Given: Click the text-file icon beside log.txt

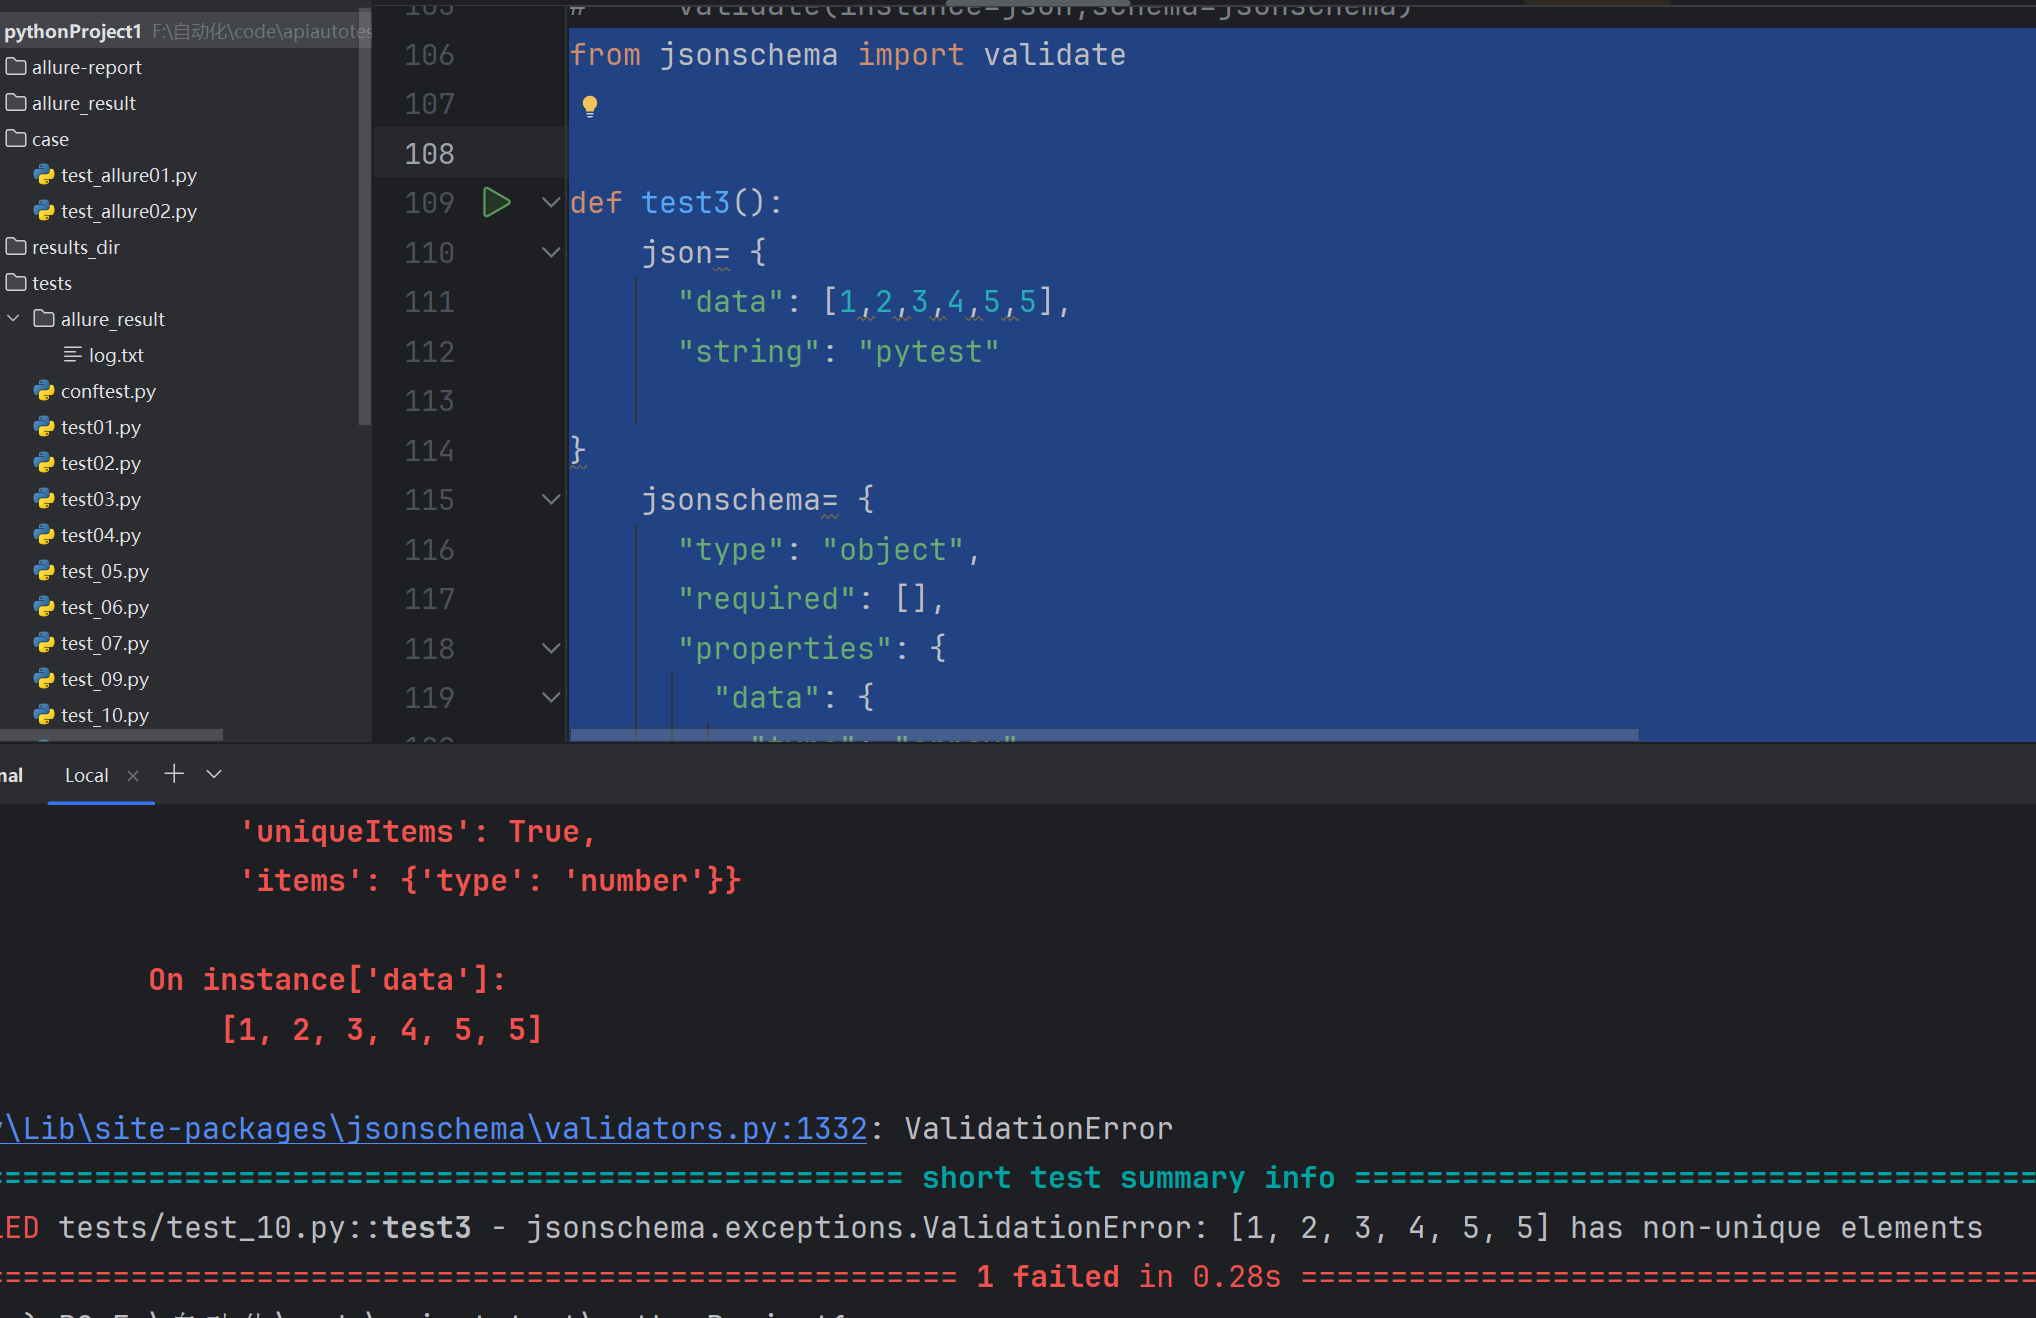Looking at the screenshot, I should (x=73, y=355).
